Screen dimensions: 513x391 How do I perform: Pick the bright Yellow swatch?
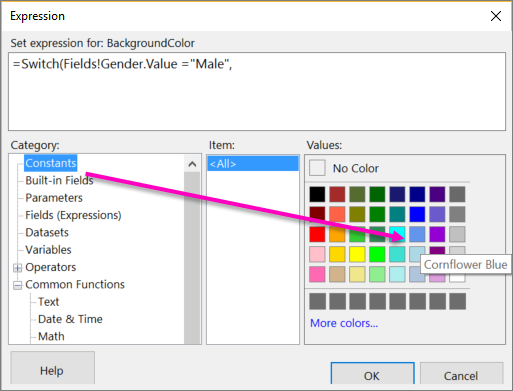(x=357, y=254)
